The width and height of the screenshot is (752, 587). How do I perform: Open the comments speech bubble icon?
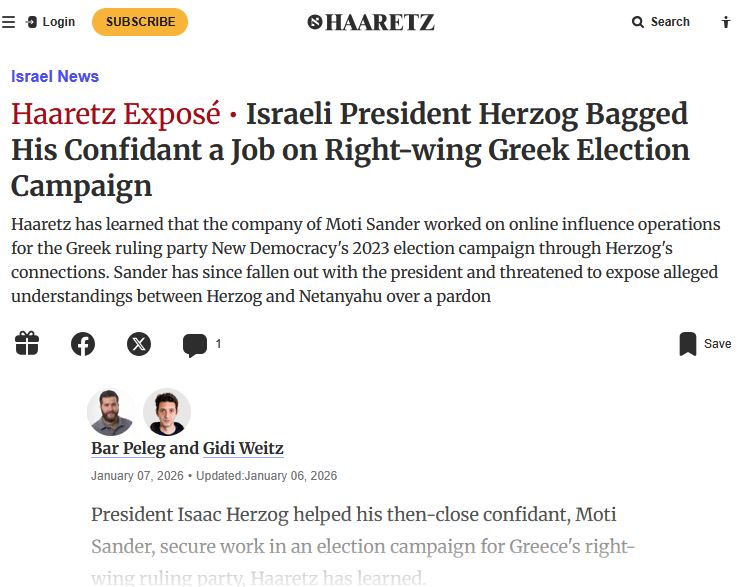point(195,345)
